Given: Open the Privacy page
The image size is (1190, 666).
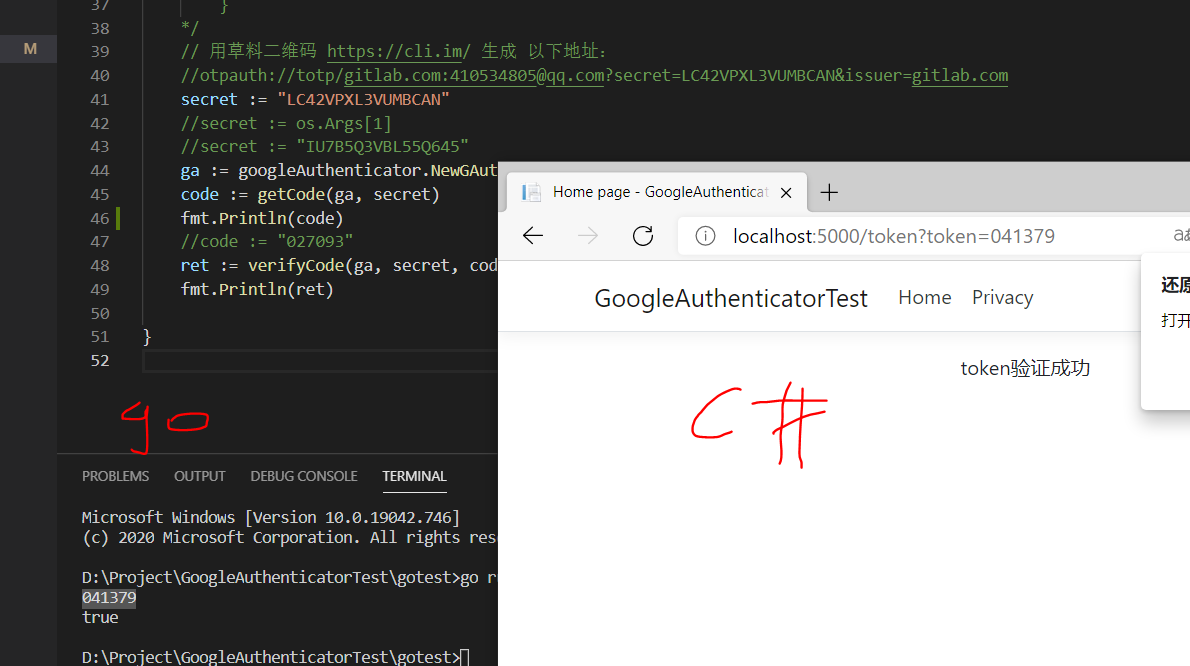Looking at the screenshot, I should pyautogui.click(x=1002, y=297).
